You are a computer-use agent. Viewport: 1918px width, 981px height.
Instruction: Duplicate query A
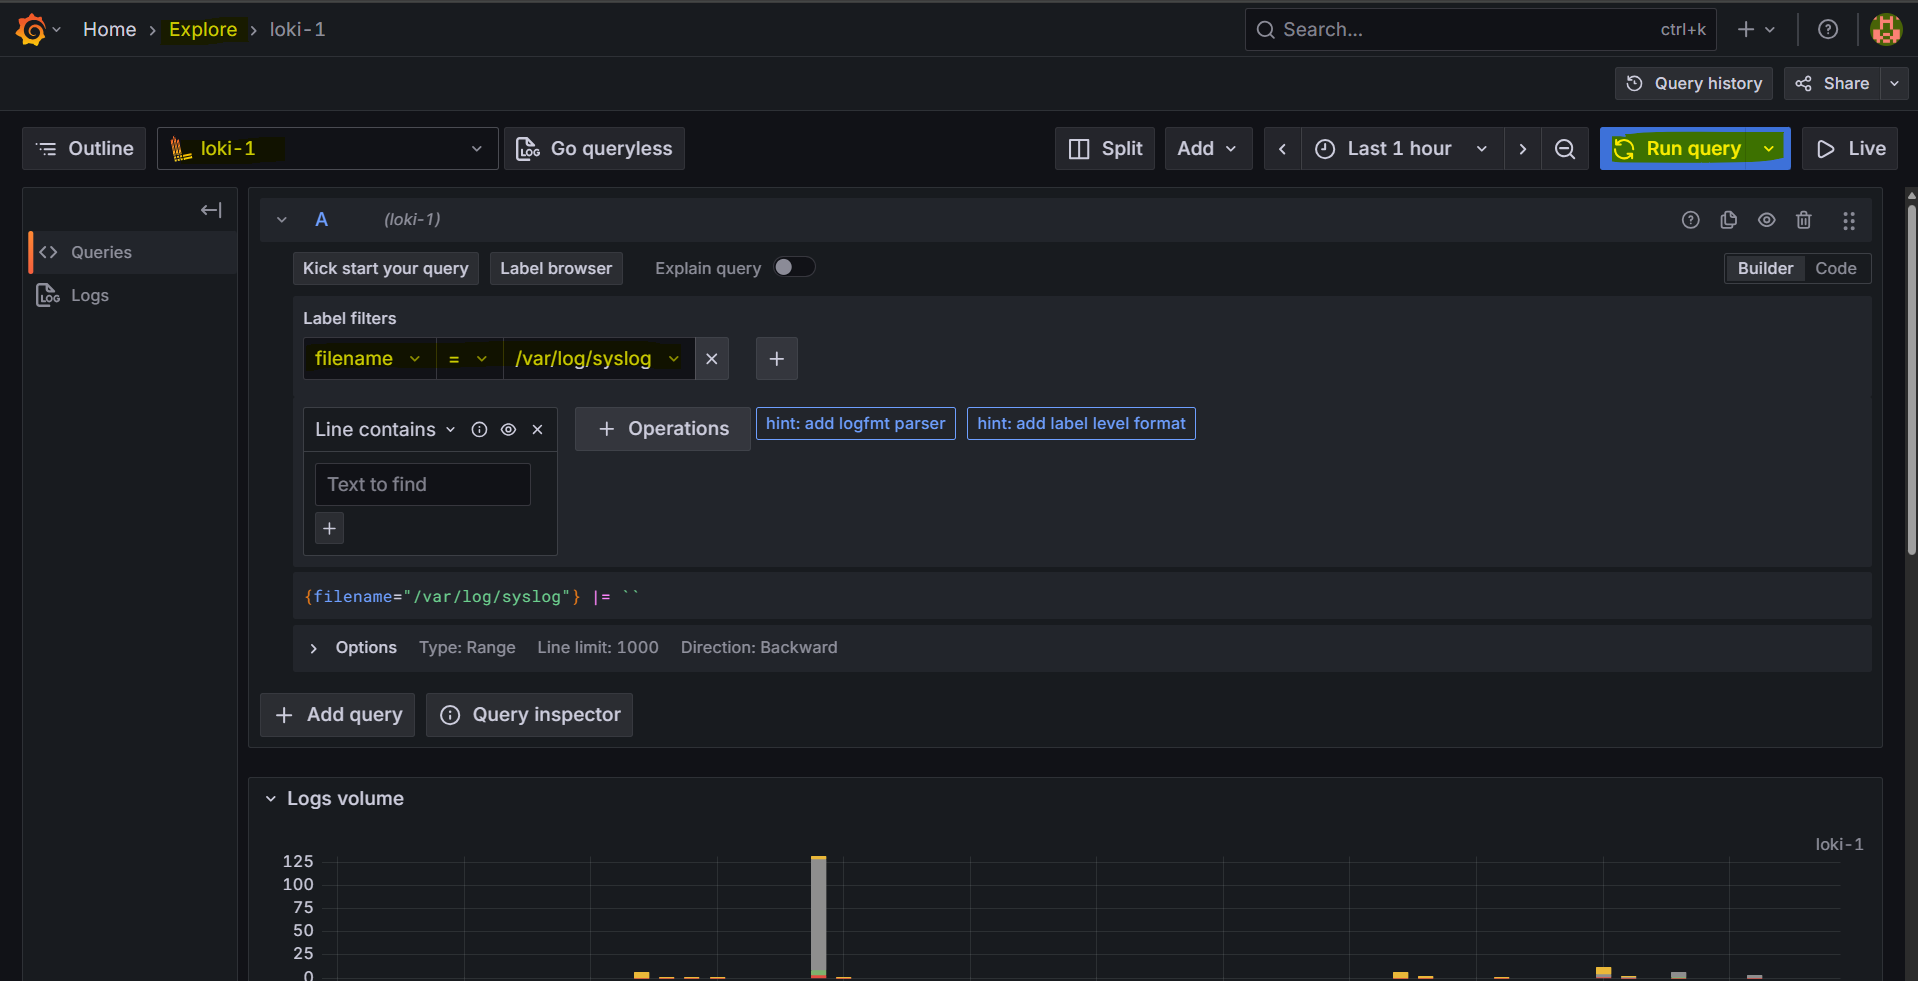click(x=1729, y=220)
